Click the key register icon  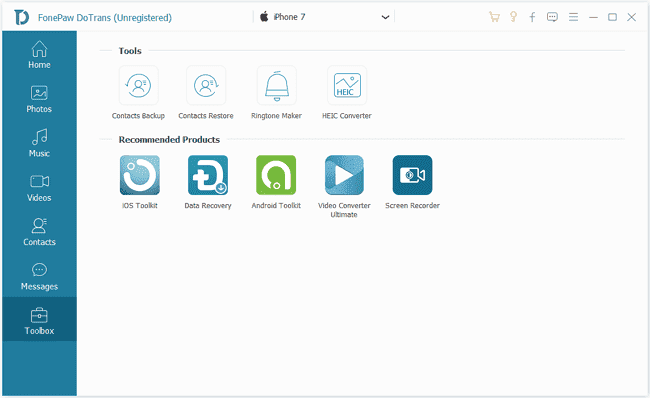(x=513, y=17)
